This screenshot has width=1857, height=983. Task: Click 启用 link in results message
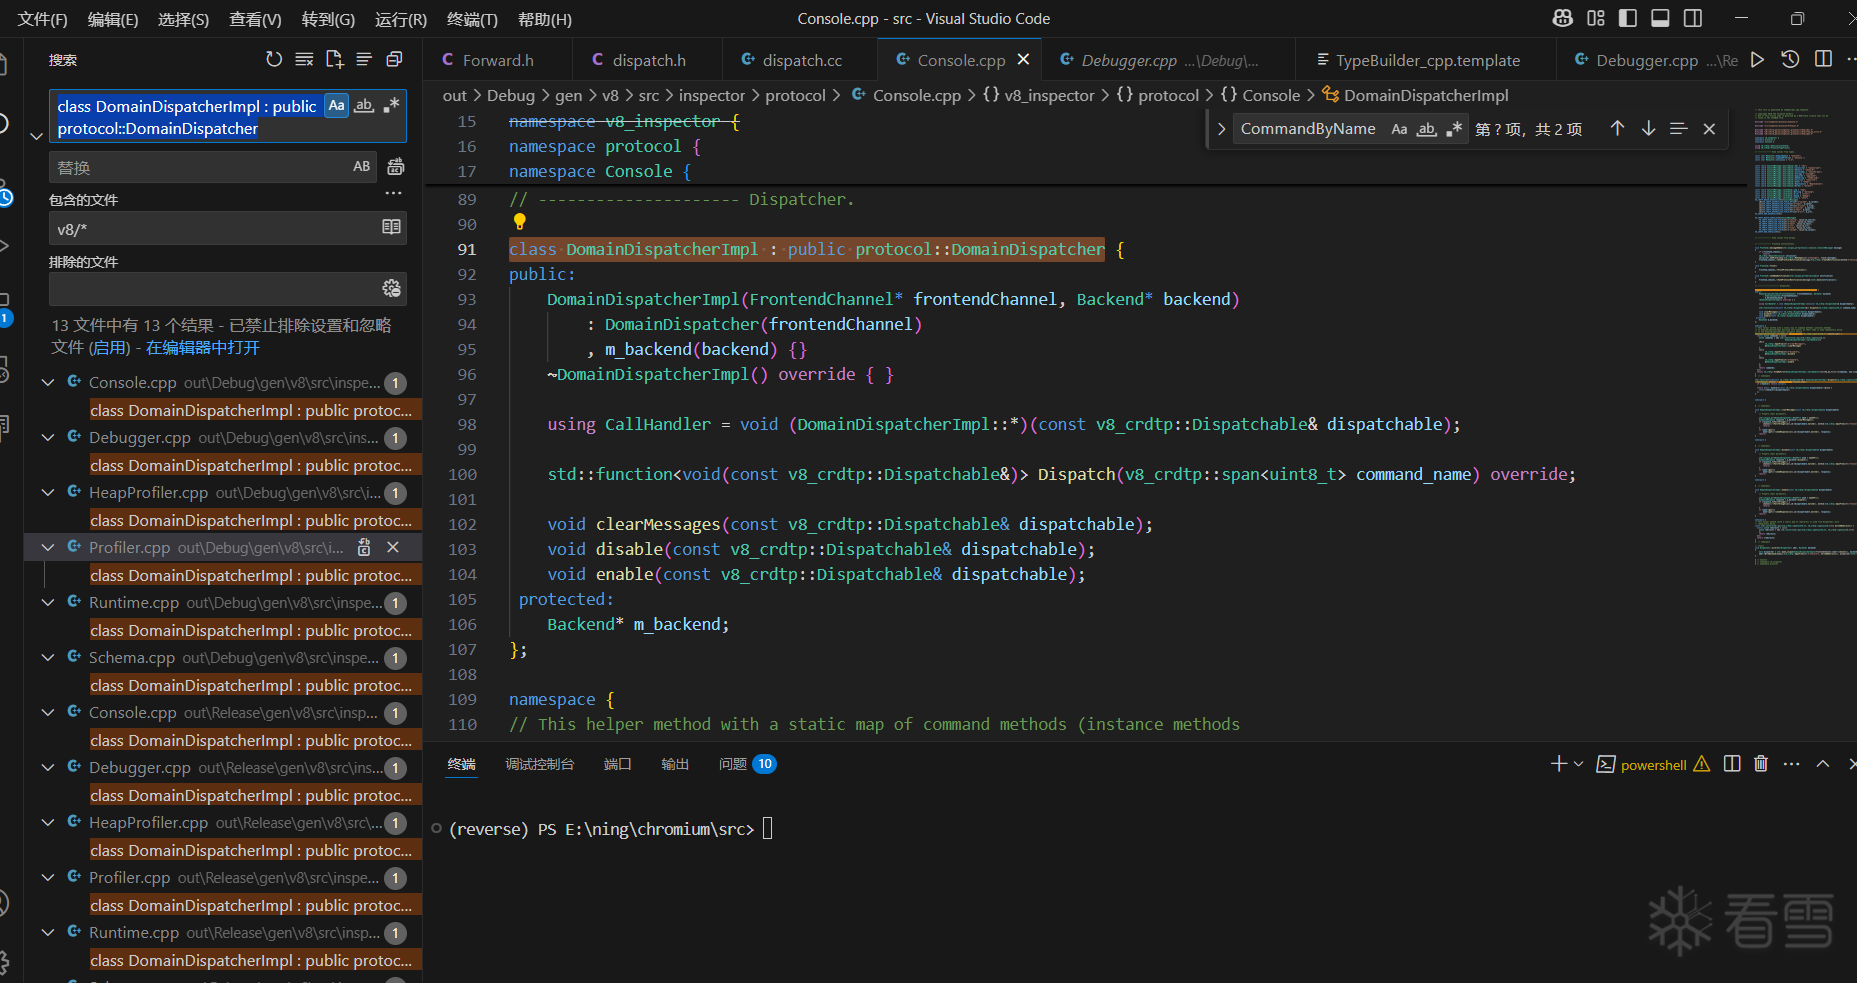click(109, 347)
